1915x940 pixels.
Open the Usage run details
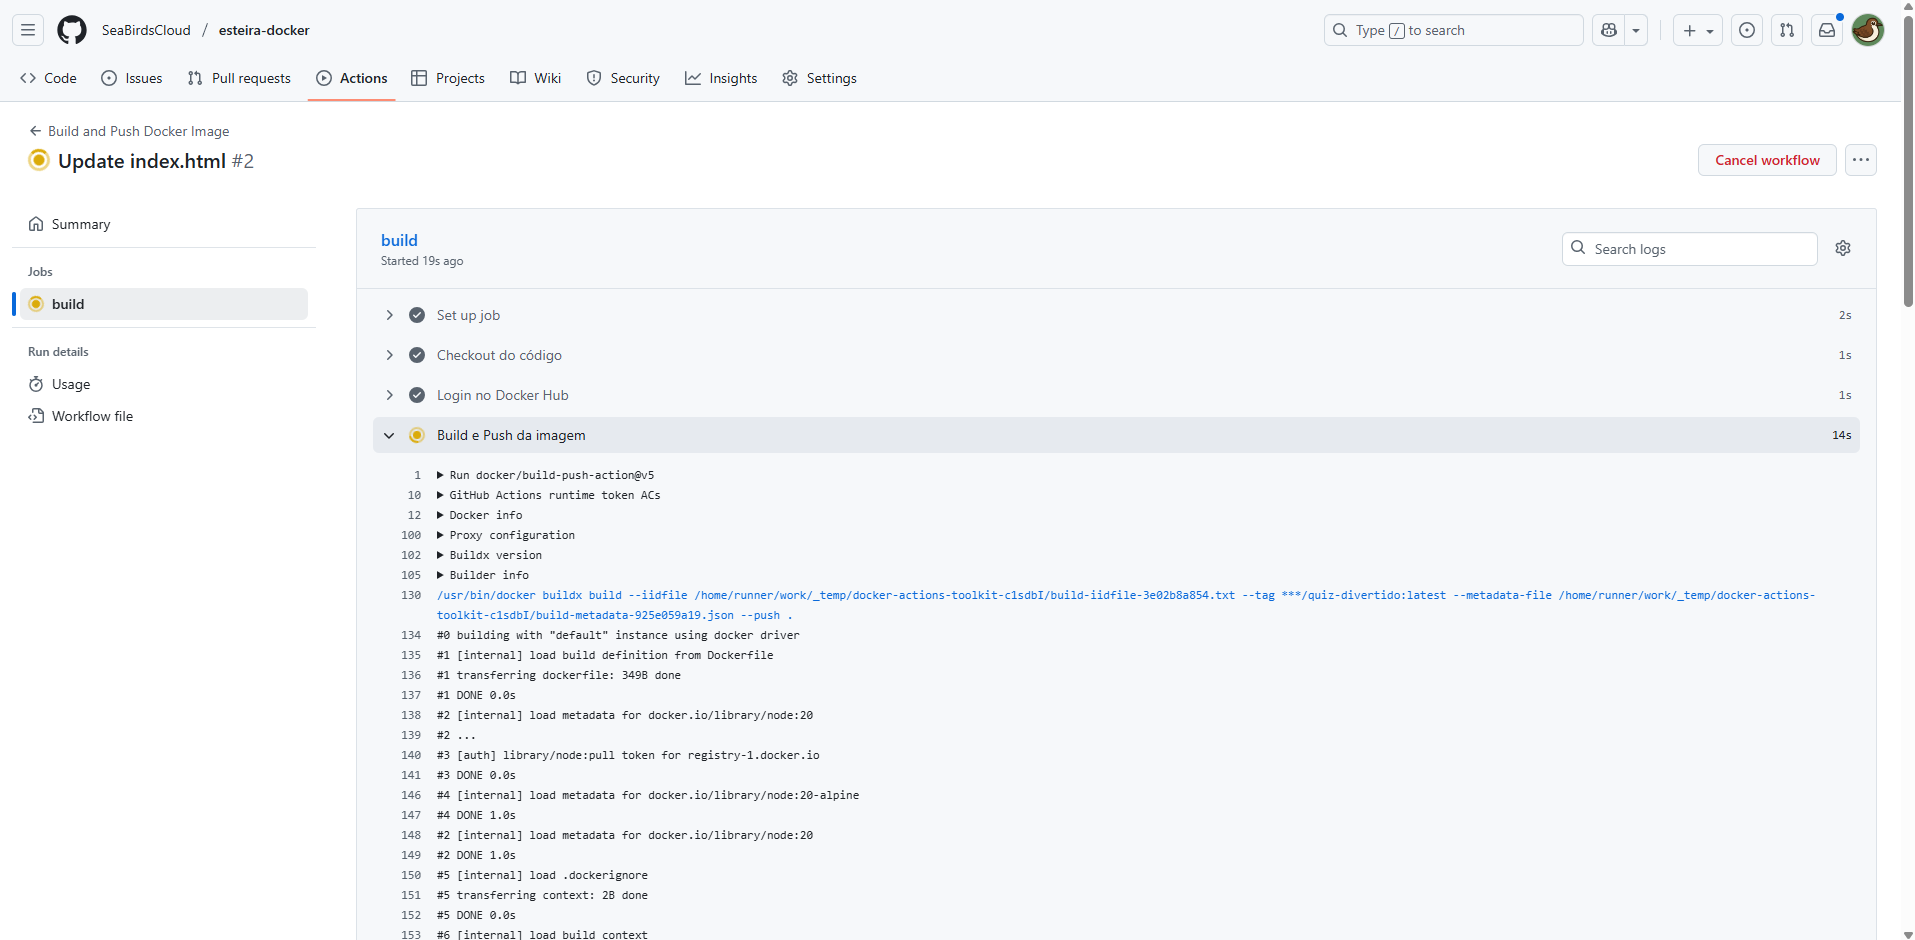(164, 384)
